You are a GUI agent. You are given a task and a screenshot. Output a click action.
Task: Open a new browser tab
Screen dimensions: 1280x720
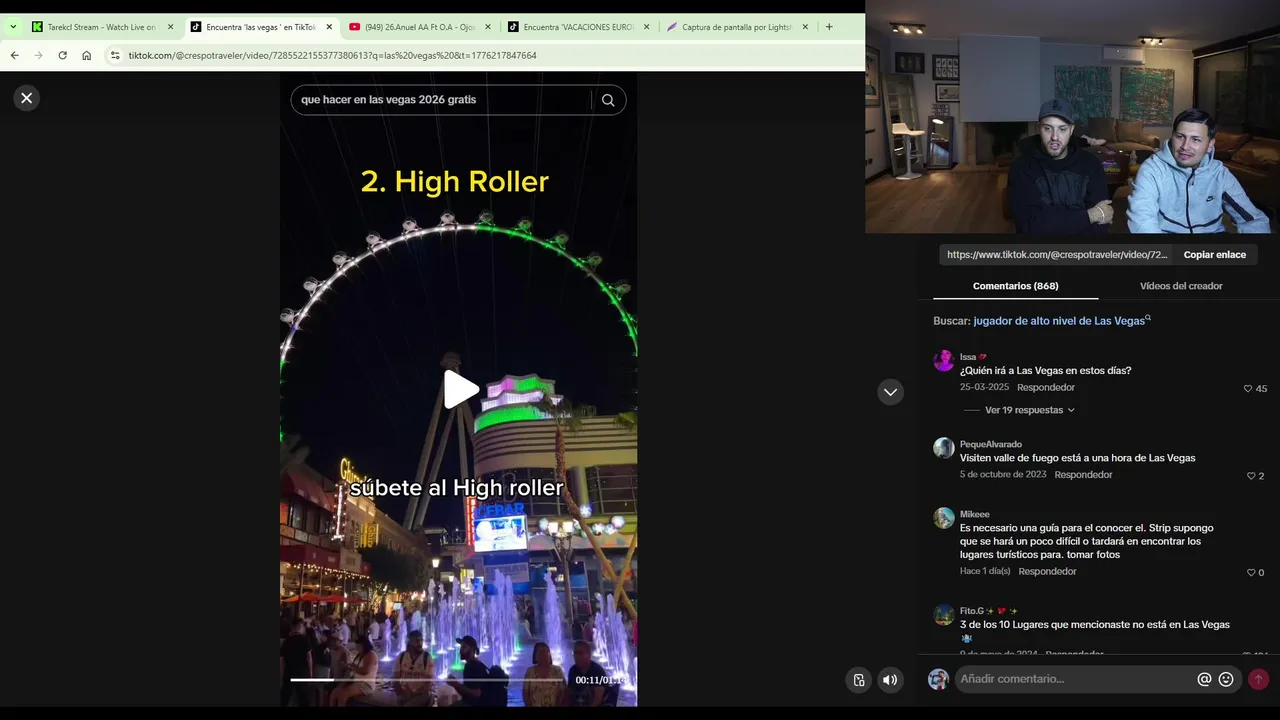[x=829, y=27]
